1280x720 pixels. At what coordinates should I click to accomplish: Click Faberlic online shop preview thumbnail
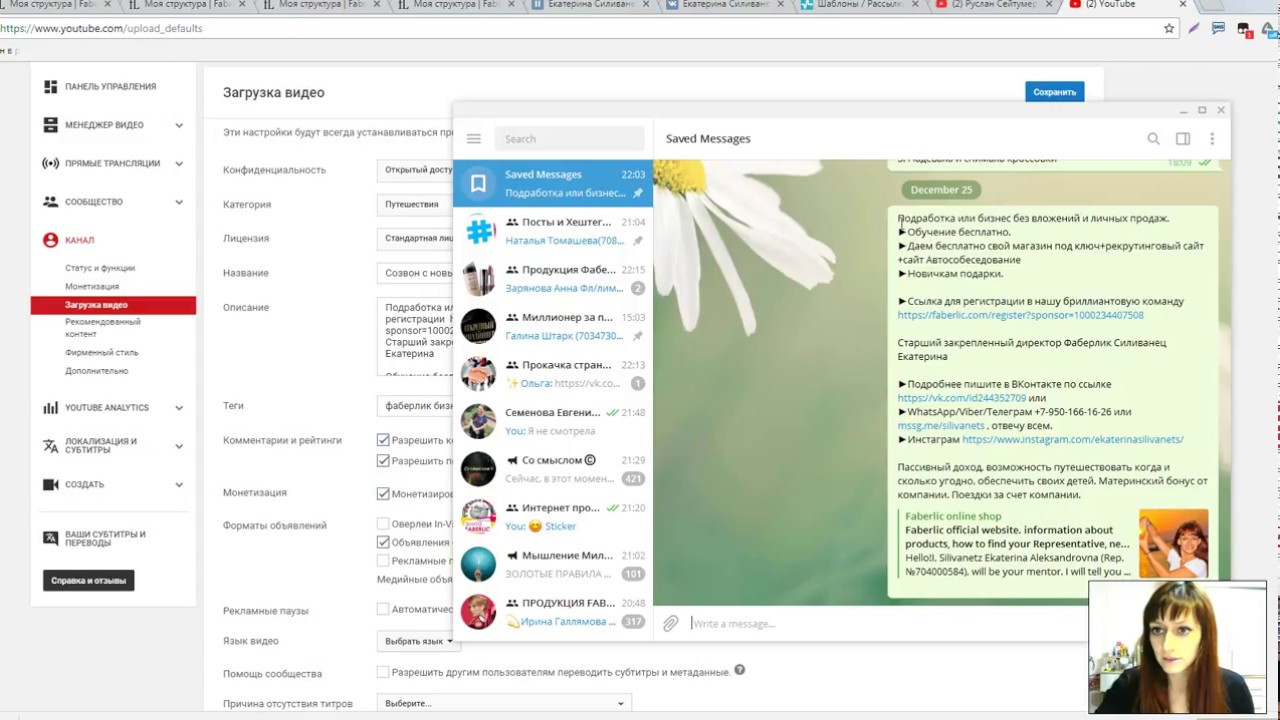click(1173, 543)
